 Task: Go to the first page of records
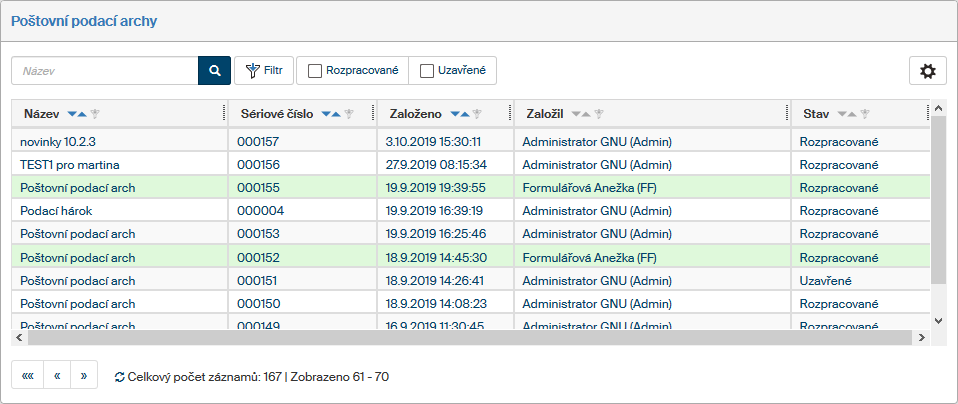28,376
